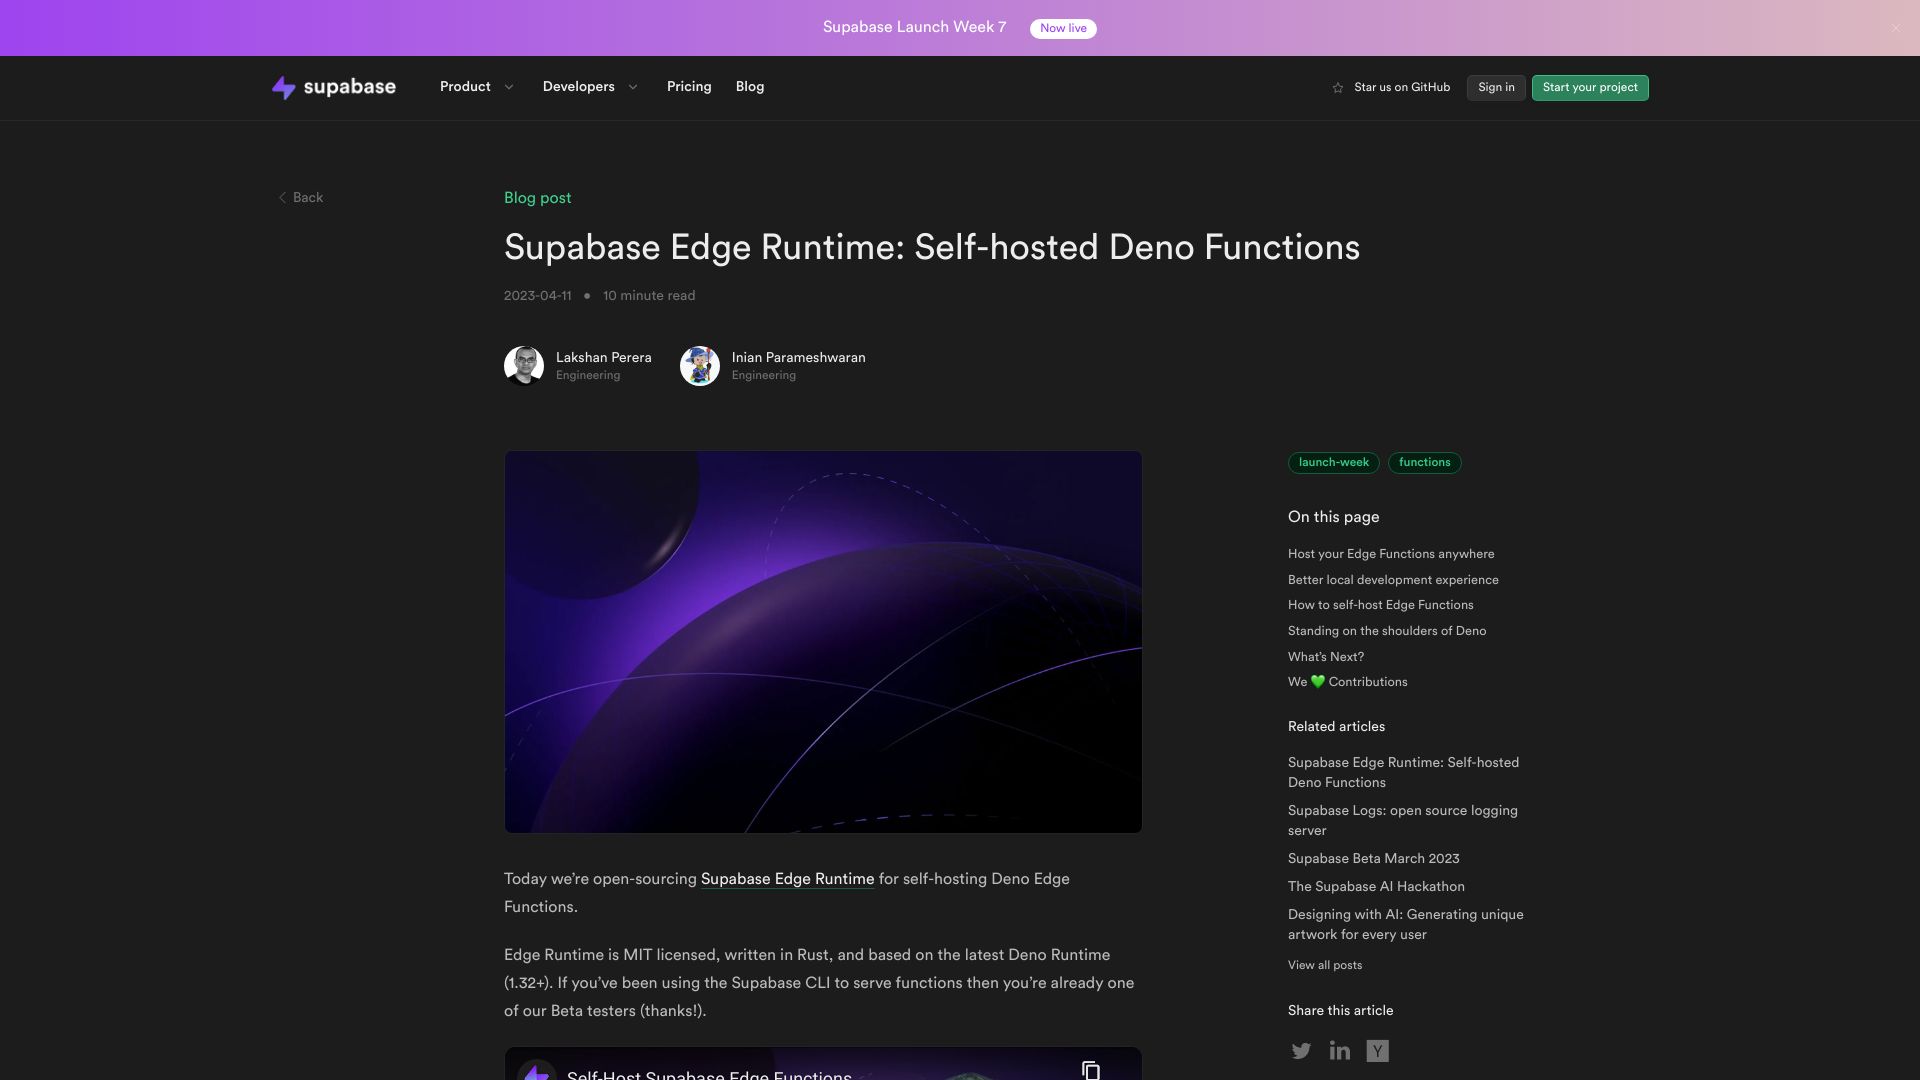Screen dimensions: 1920x1080
Task: Jump to We Contributions section
Action: point(1348,682)
